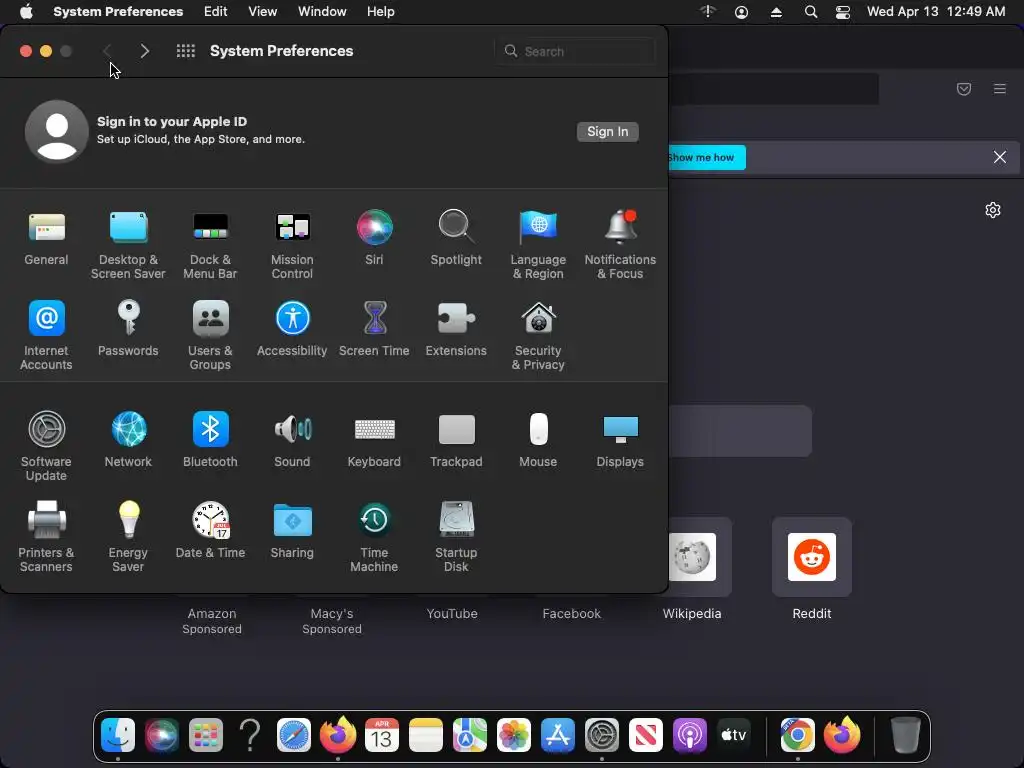Click the Pocket icon in Firefox toolbar
This screenshot has width=1024, height=768.
[964, 88]
